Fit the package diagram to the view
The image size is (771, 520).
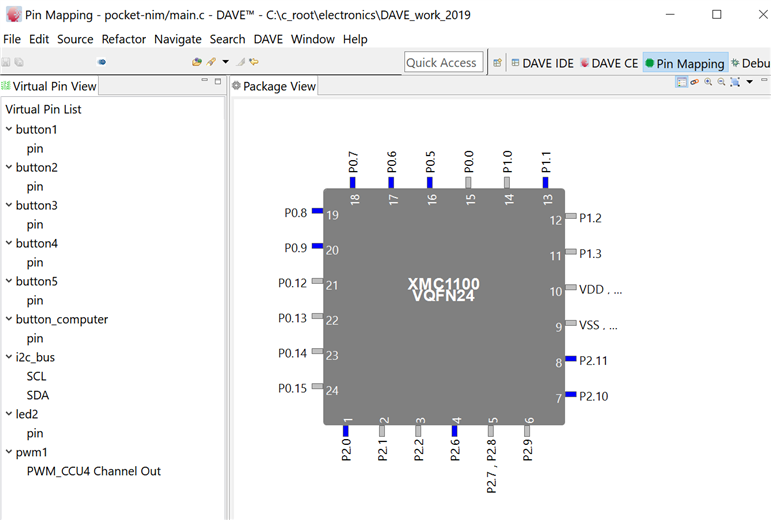tap(735, 82)
